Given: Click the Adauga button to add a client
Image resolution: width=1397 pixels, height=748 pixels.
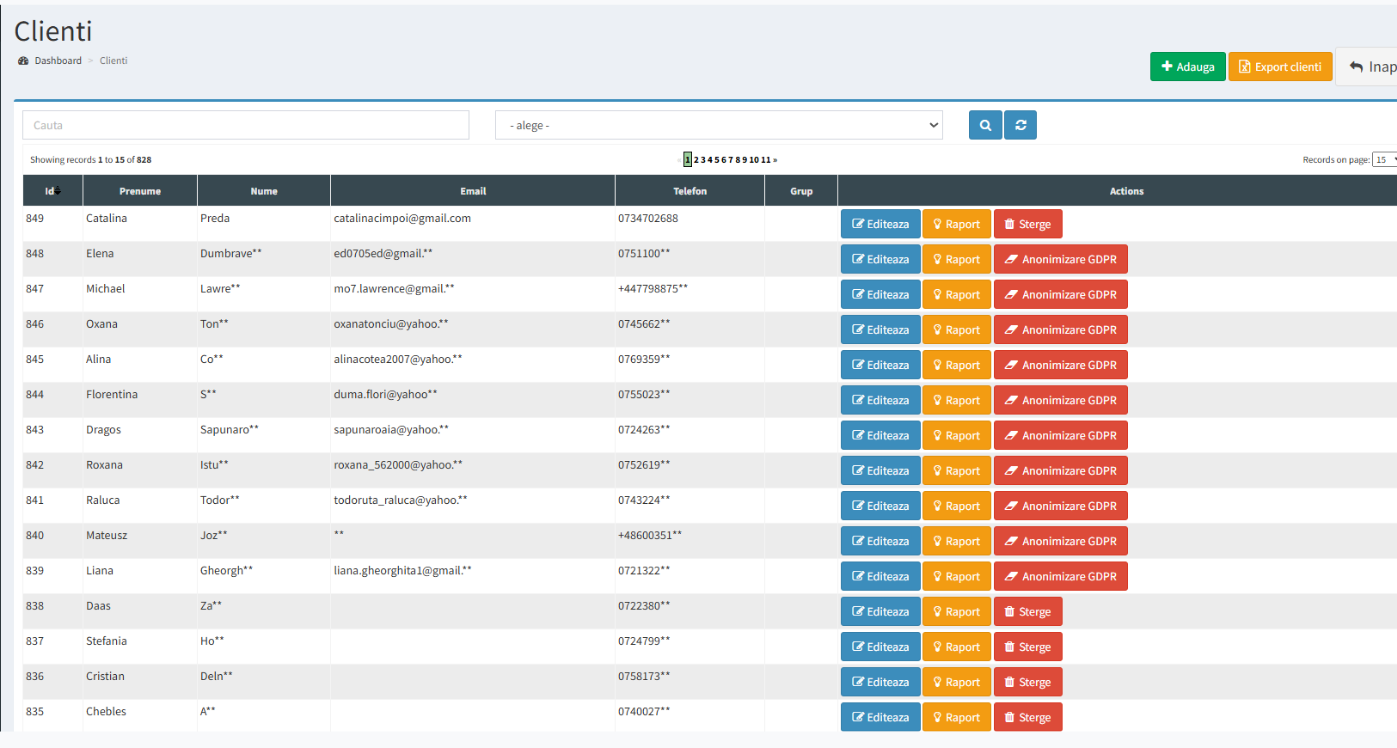Looking at the screenshot, I should [1187, 67].
